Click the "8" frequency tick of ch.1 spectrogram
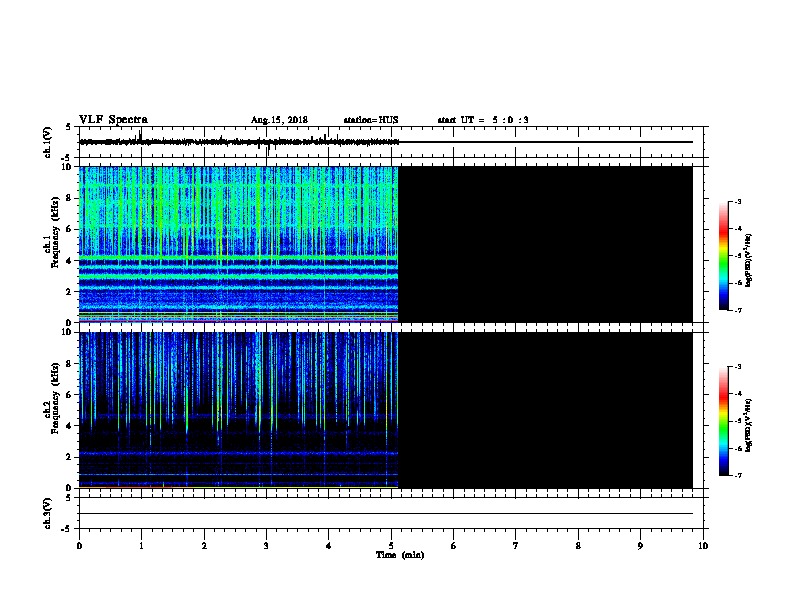 pyautogui.click(x=69, y=198)
